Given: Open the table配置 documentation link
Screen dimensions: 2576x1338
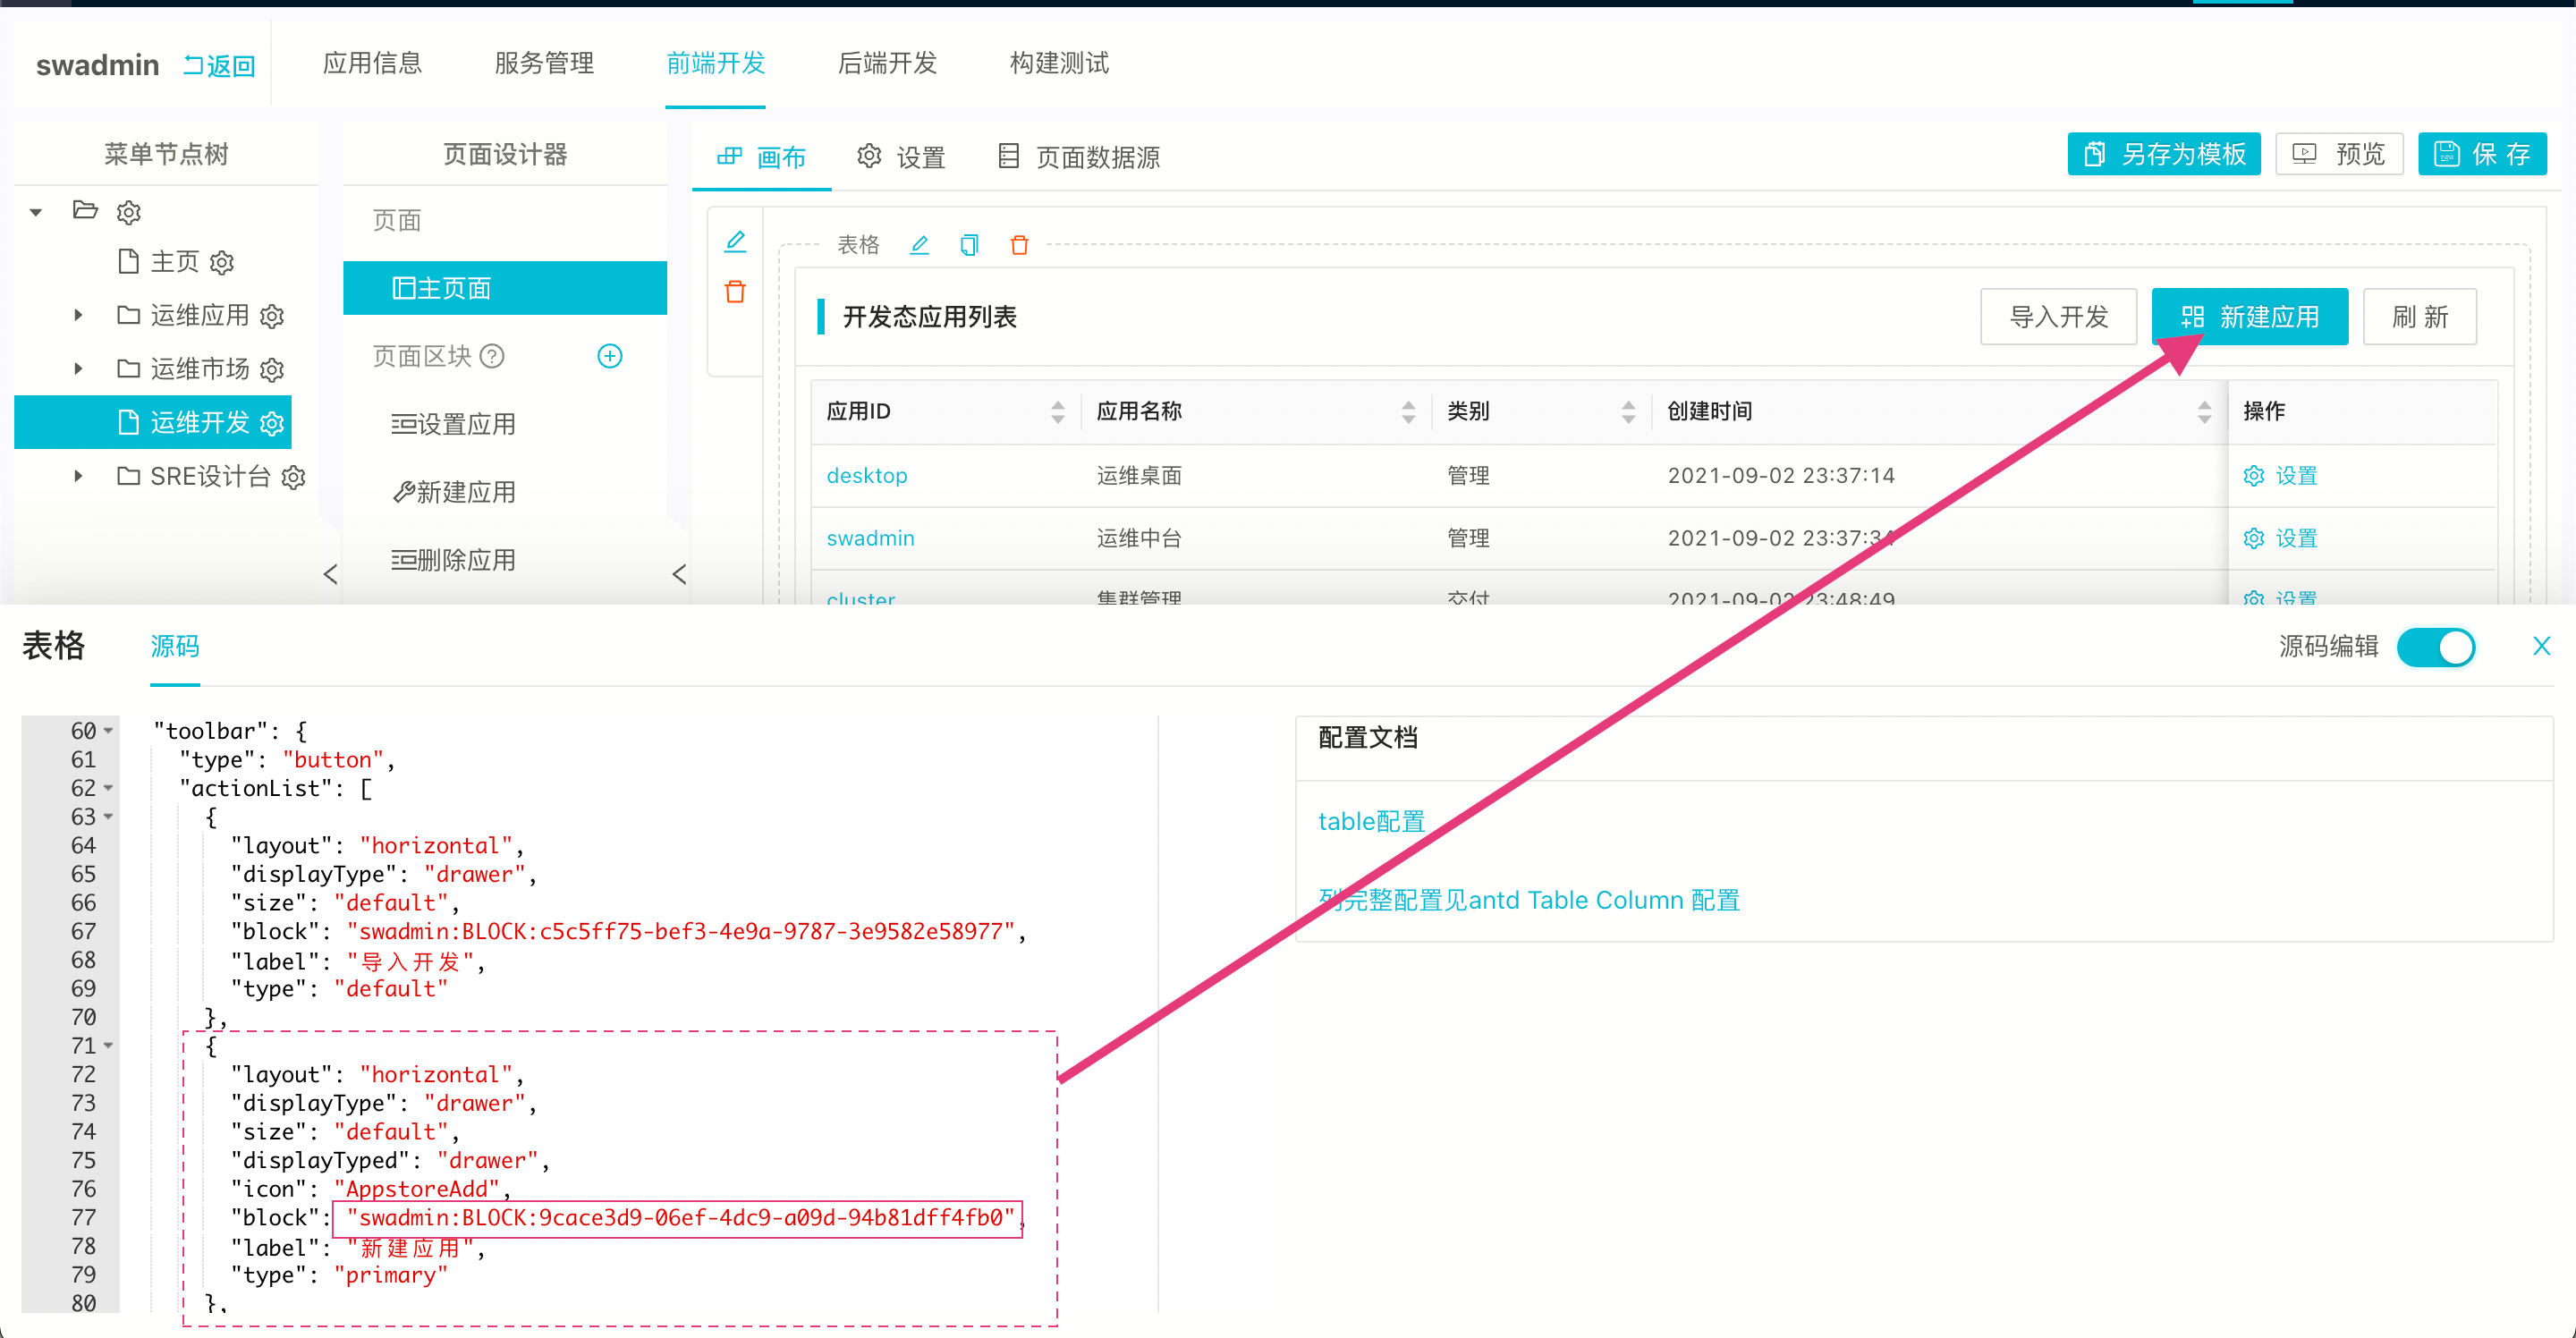Looking at the screenshot, I should (x=1371, y=822).
